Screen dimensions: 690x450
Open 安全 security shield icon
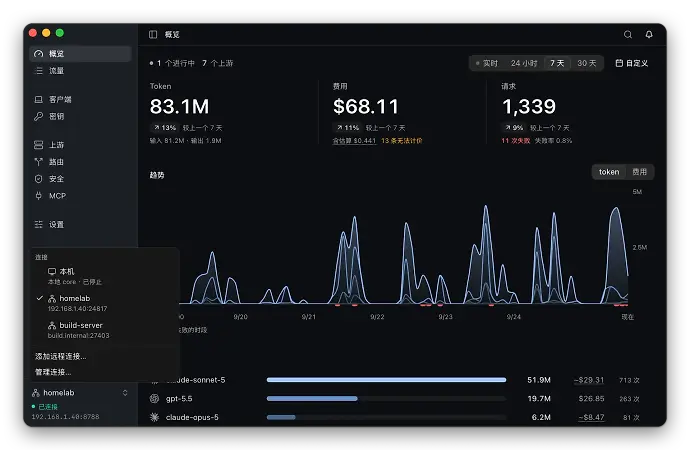click(x=39, y=179)
